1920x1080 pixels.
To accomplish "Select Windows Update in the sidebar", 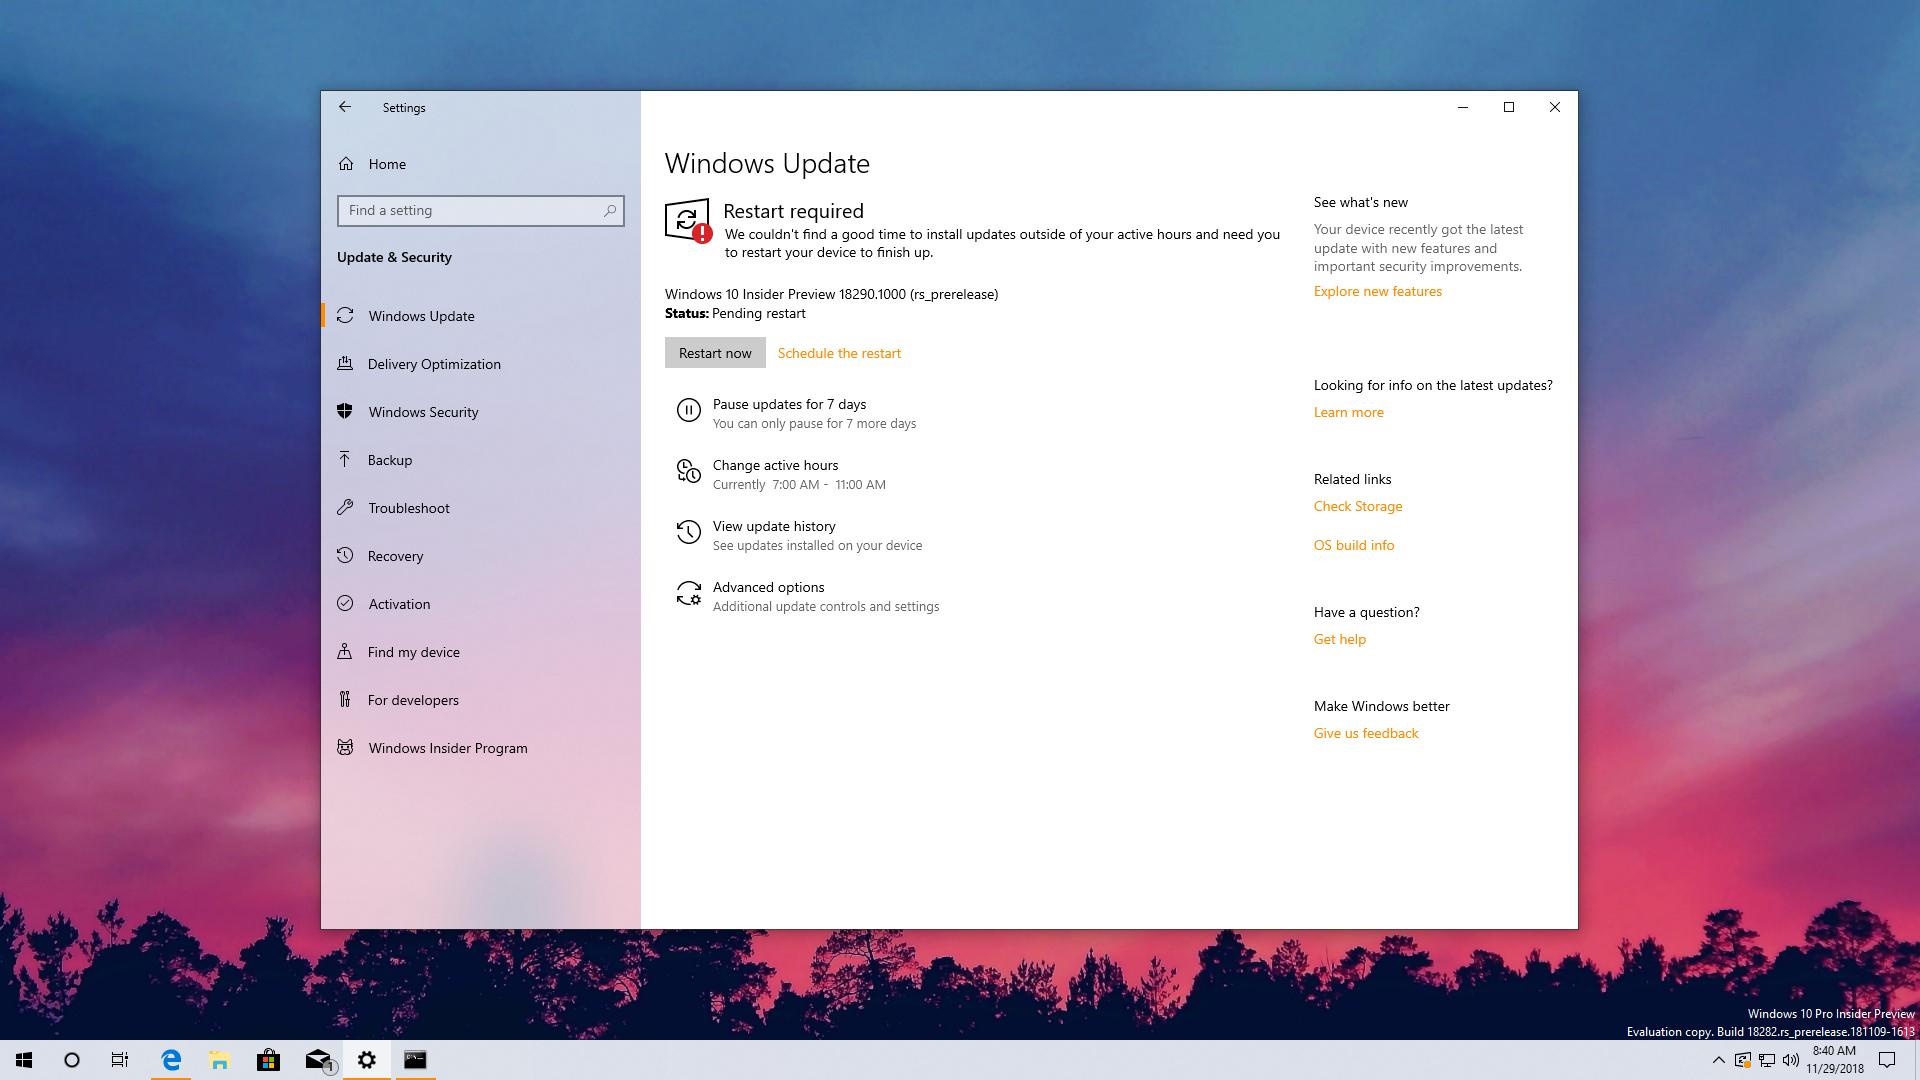I will click(420, 315).
